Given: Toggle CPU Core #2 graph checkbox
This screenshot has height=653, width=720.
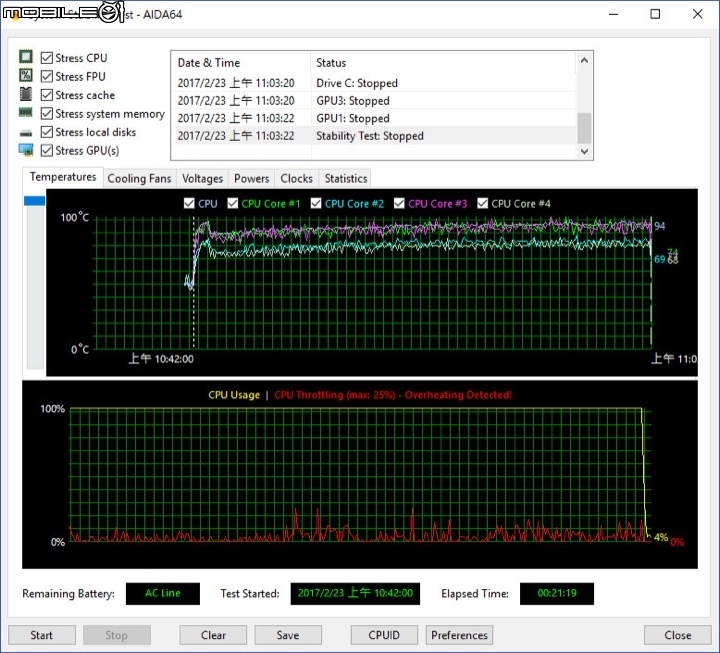Looking at the screenshot, I should [x=316, y=203].
